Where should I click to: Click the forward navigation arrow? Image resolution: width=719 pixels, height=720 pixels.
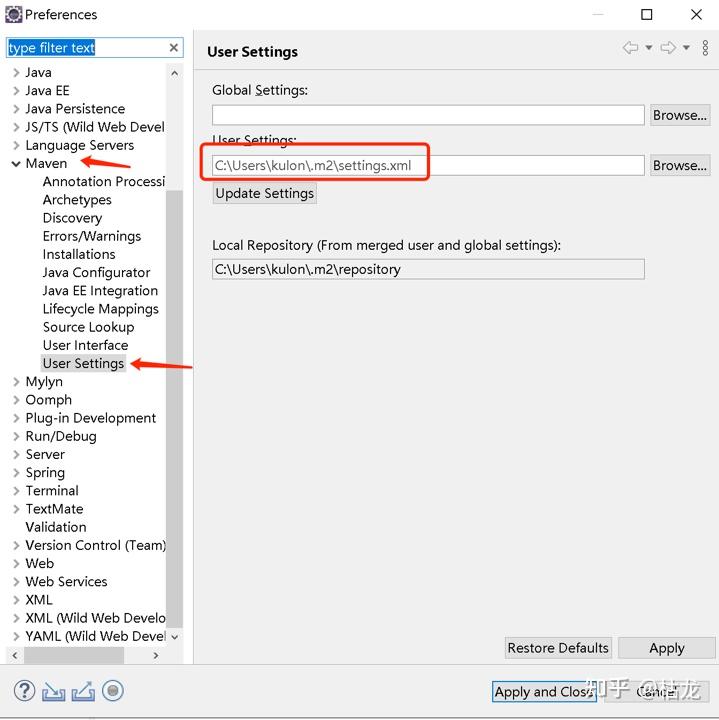668,48
